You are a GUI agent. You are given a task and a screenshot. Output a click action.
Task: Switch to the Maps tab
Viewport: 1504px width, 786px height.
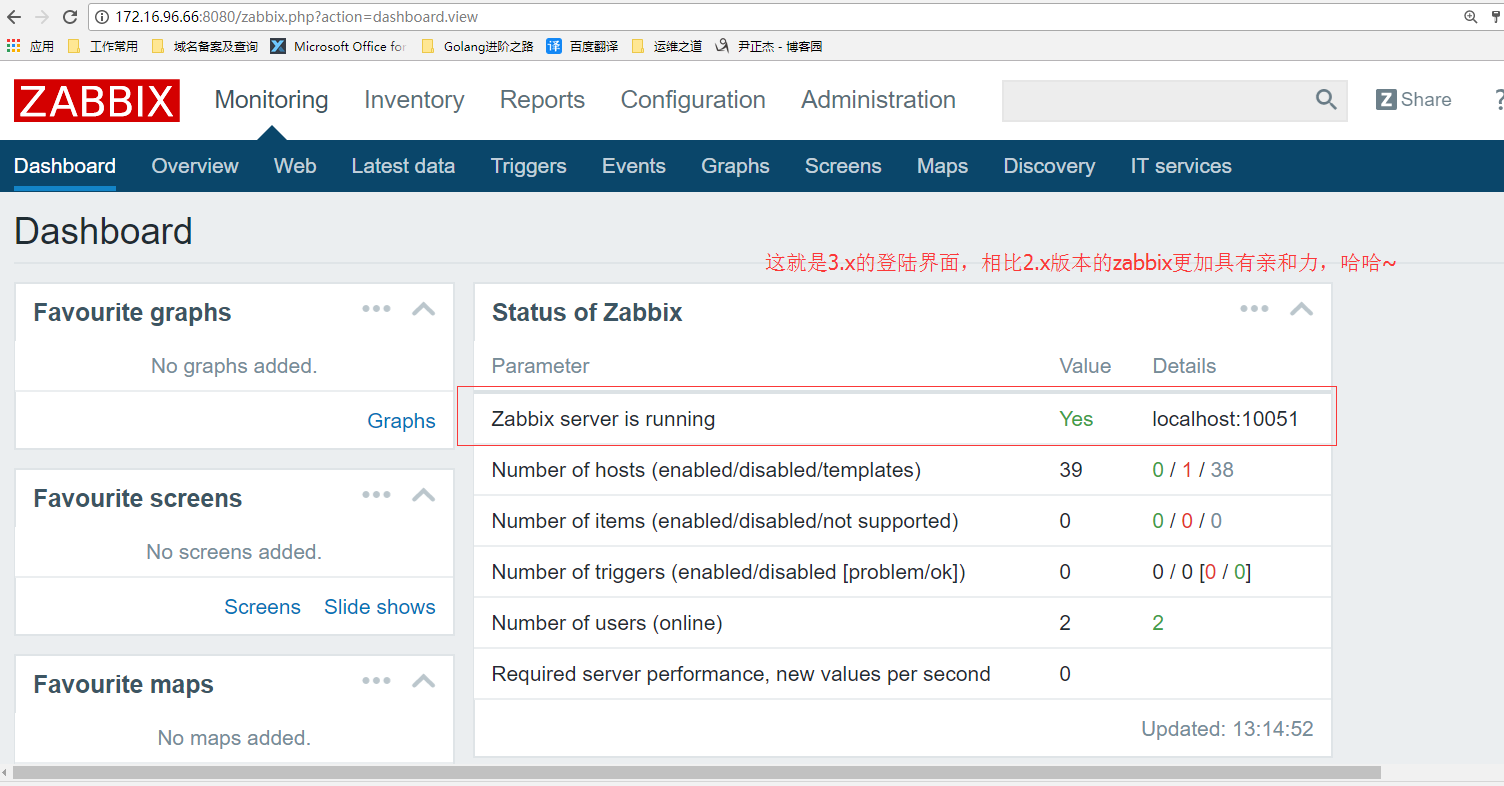pos(942,166)
